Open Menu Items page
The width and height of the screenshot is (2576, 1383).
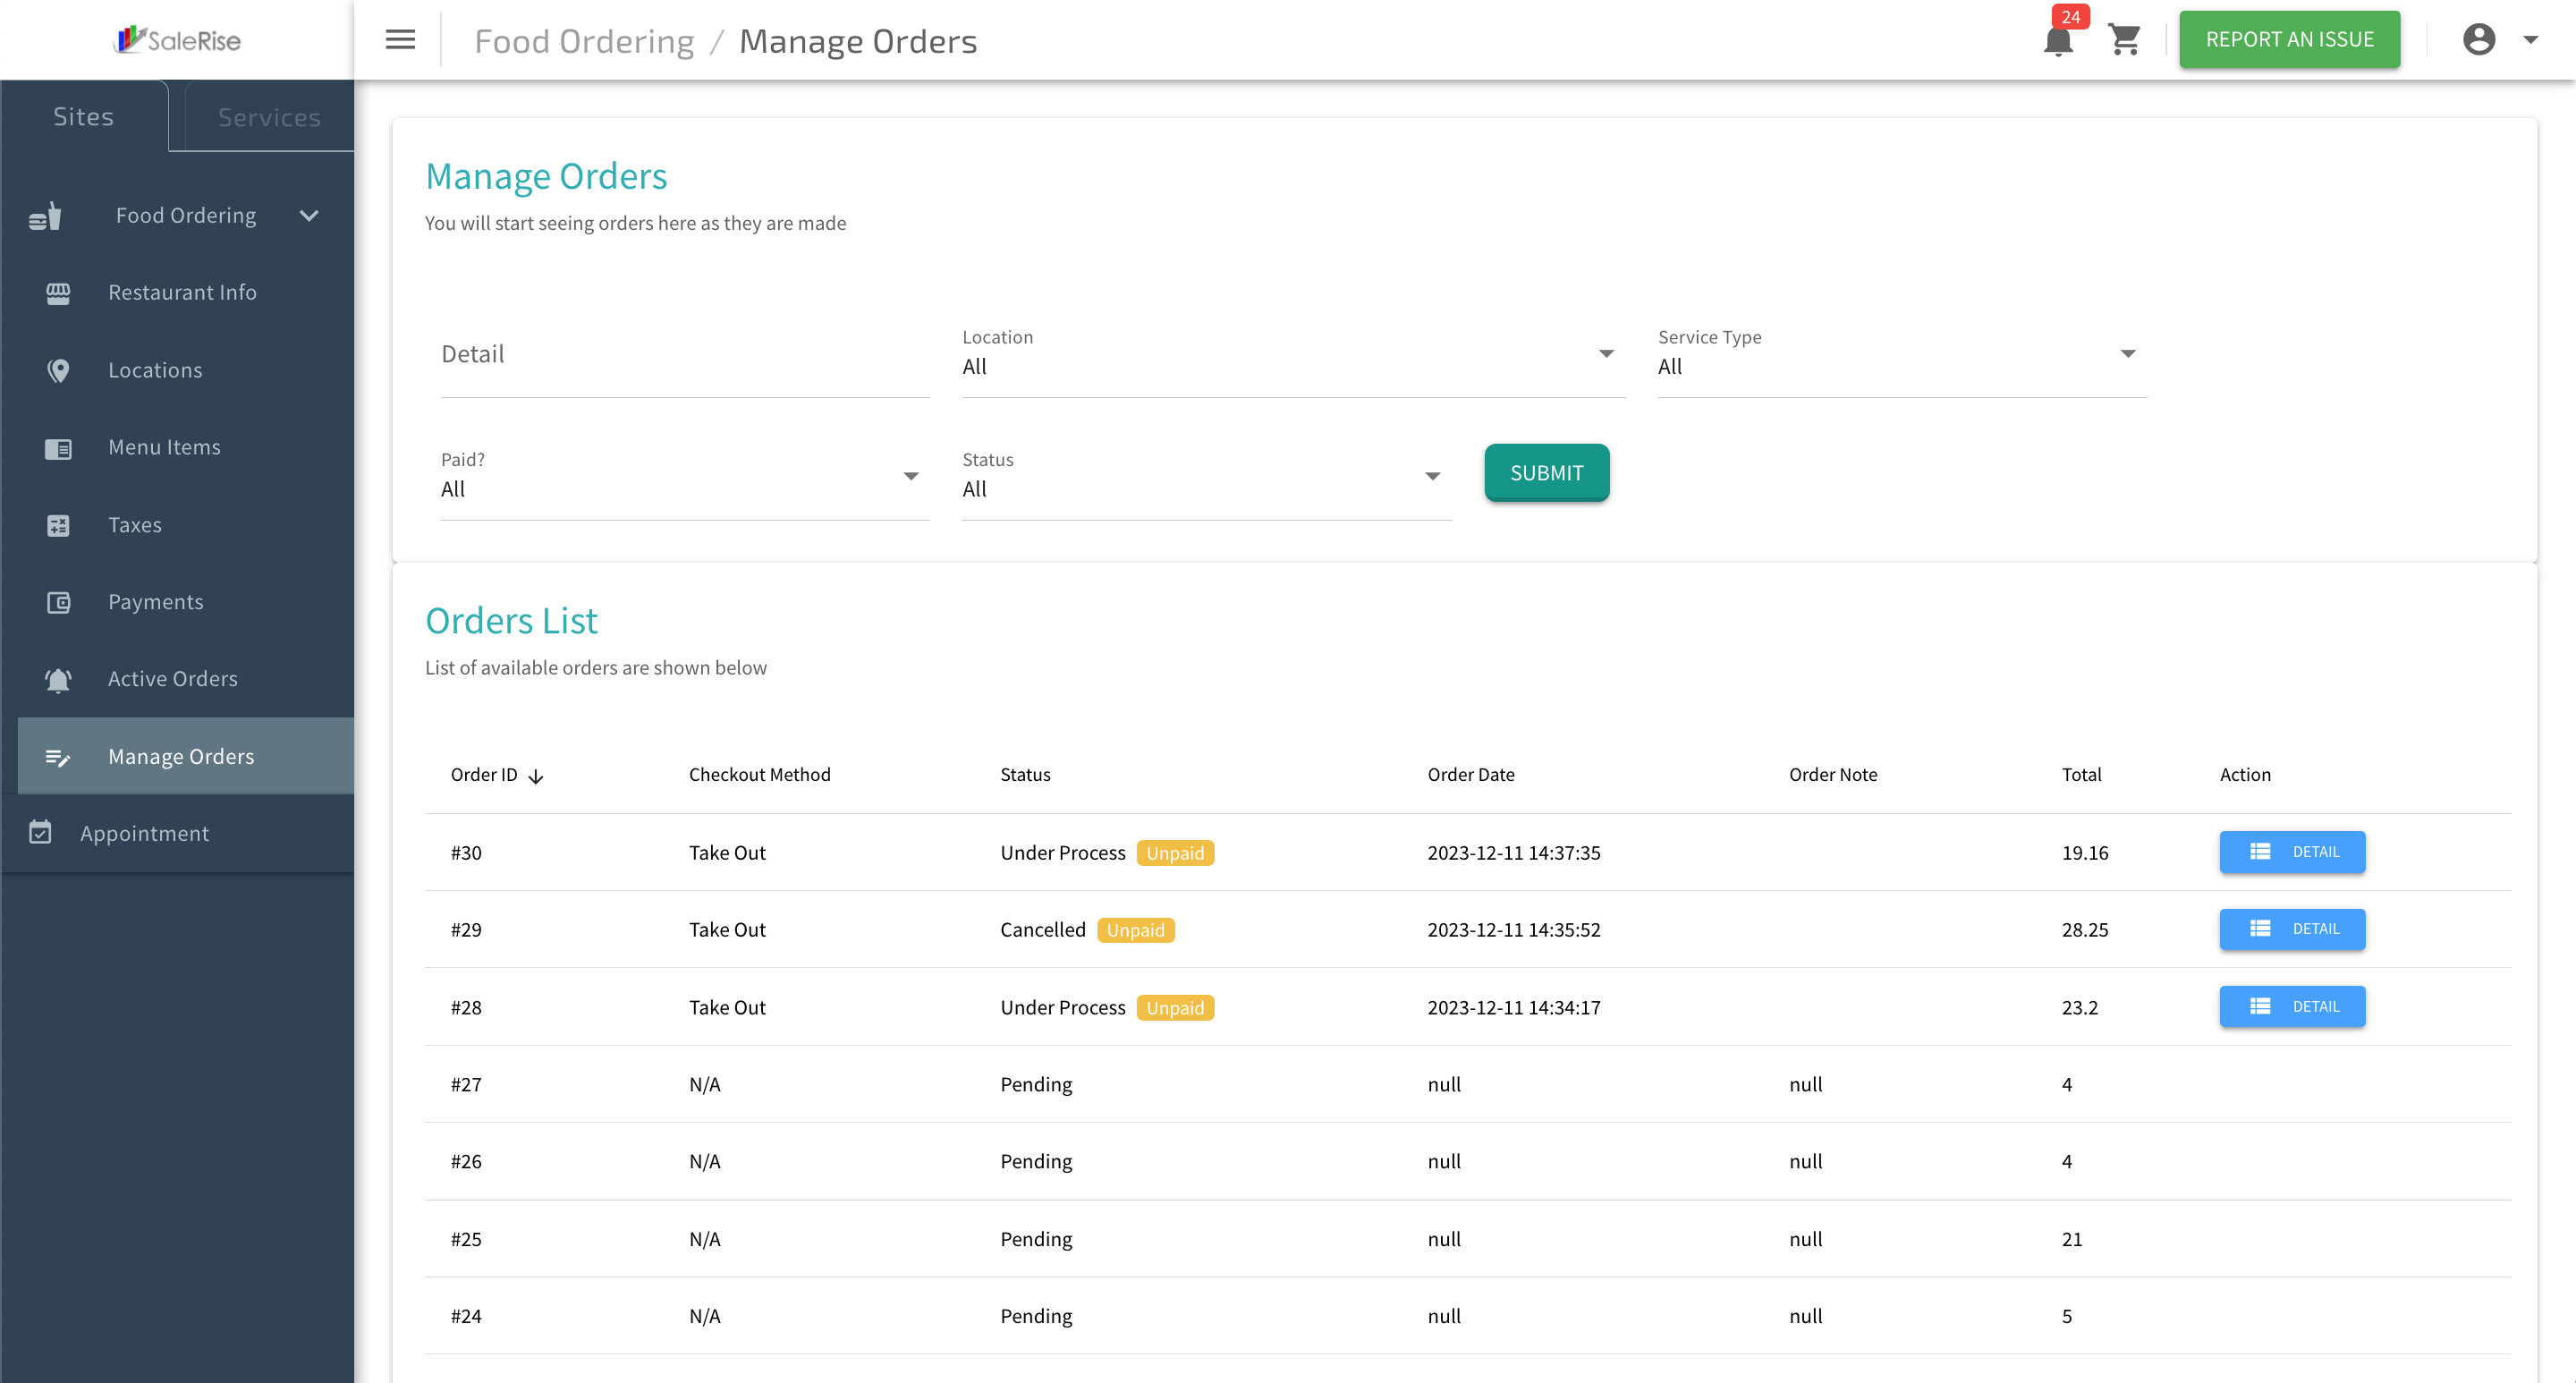pyautogui.click(x=186, y=448)
